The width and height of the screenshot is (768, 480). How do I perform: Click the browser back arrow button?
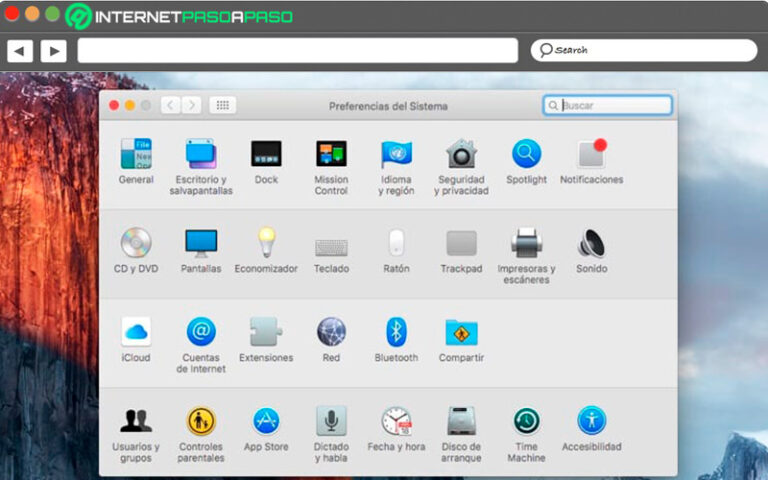[20, 51]
